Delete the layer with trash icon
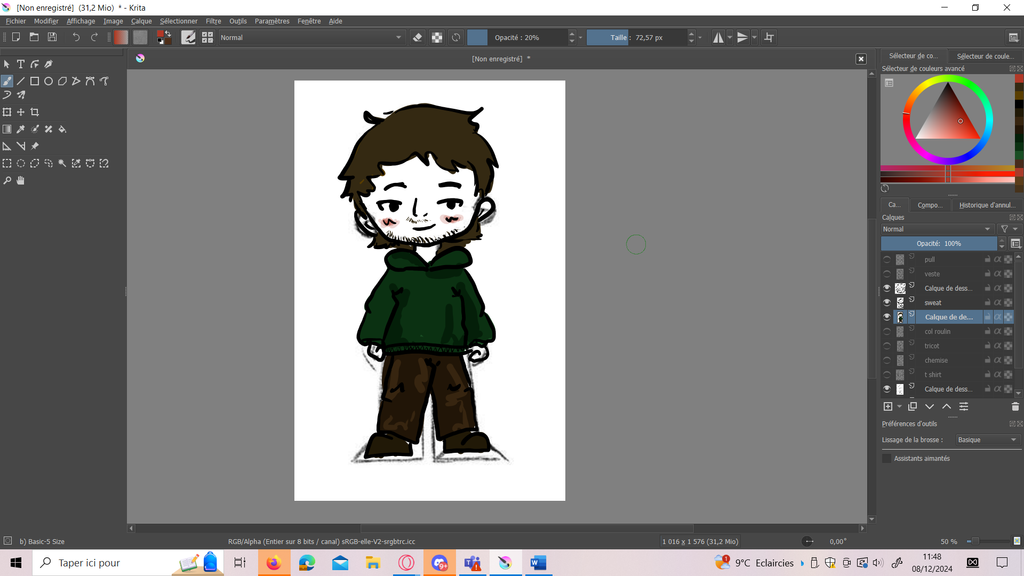This screenshot has height=576, width=1024. pos(1015,407)
